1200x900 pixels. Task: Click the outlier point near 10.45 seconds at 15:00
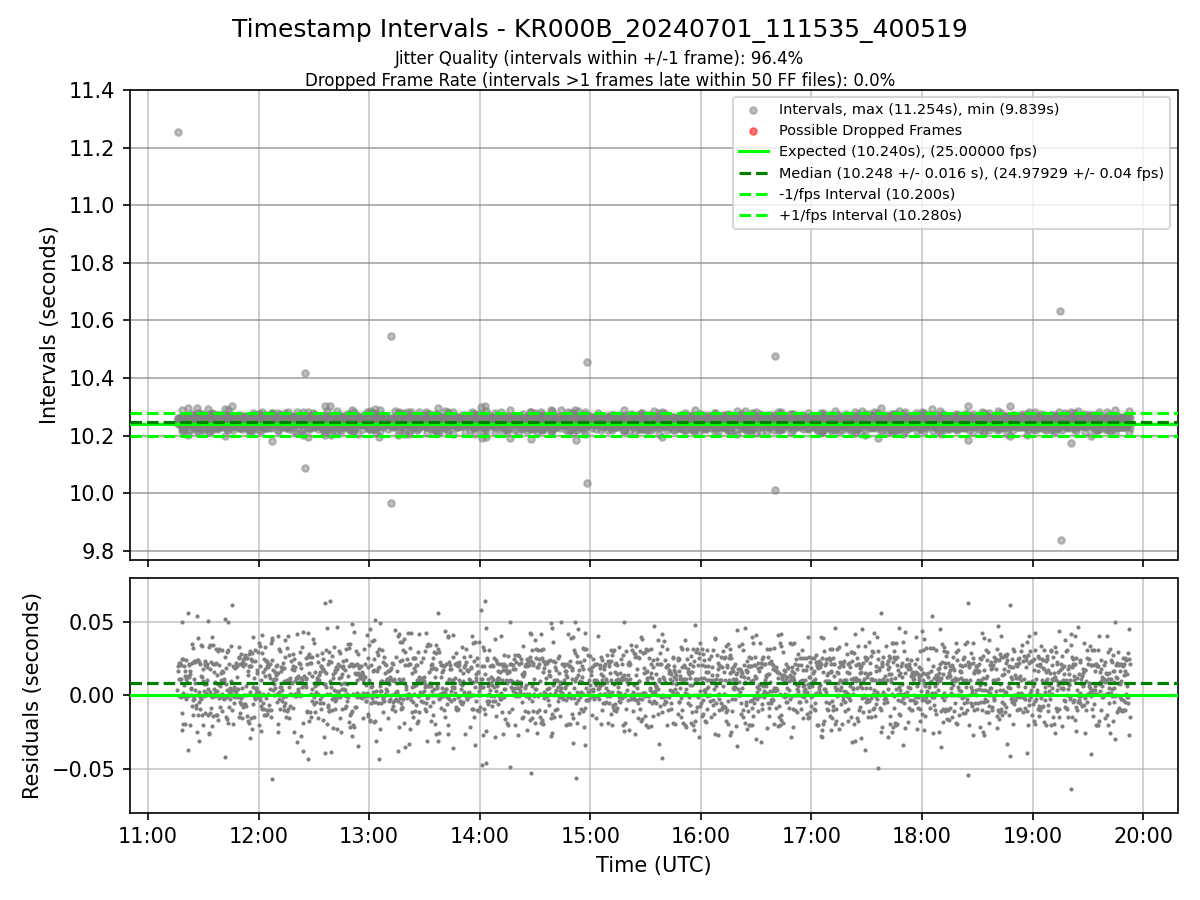tap(587, 362)
